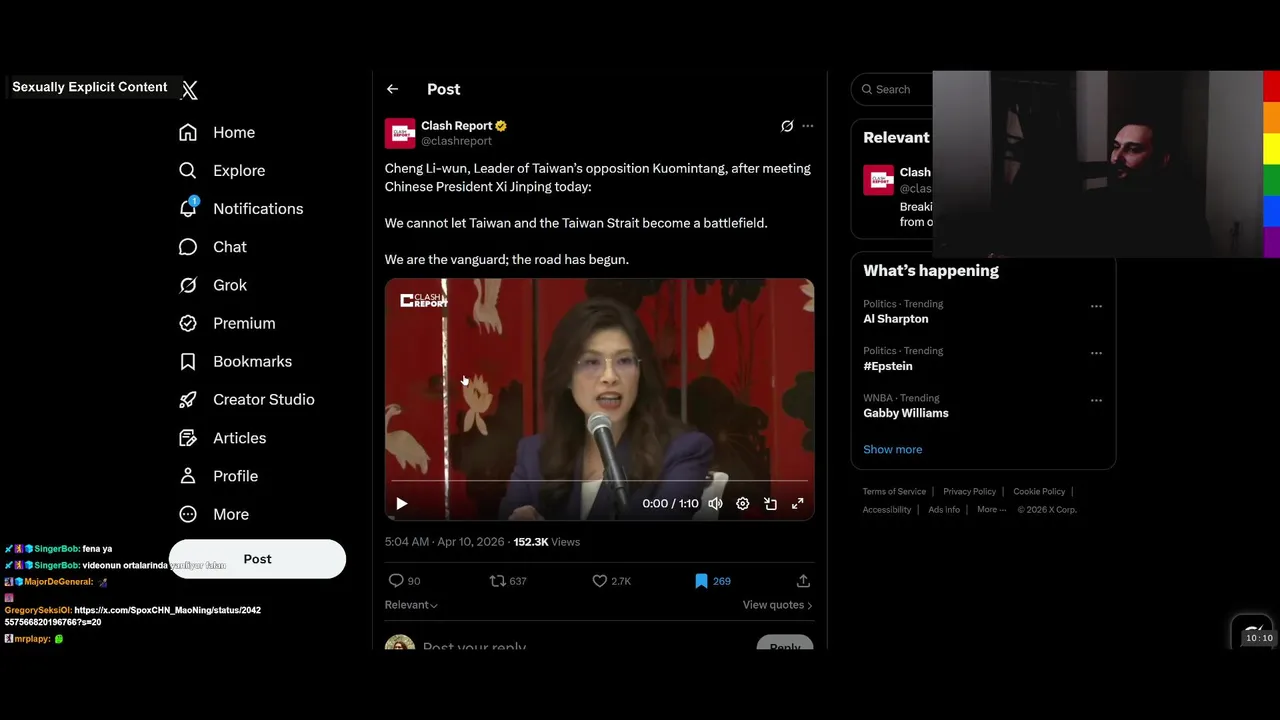Open the Terms of Service link
This screenshot has height=720, width=1280.
point(894,491)
